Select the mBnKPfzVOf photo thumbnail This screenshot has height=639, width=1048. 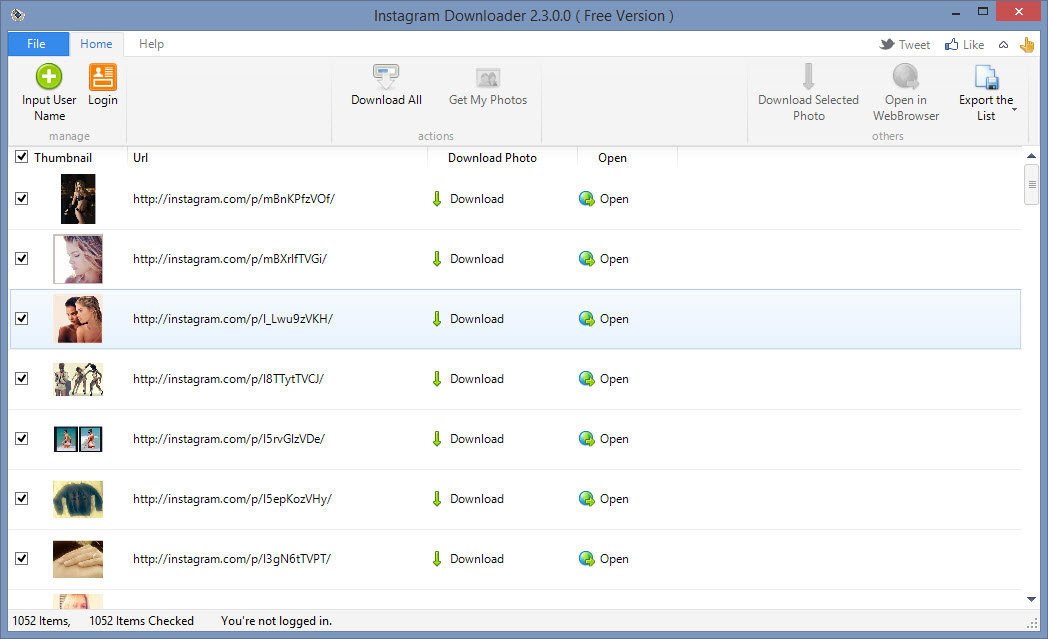[x=78, y=199]
